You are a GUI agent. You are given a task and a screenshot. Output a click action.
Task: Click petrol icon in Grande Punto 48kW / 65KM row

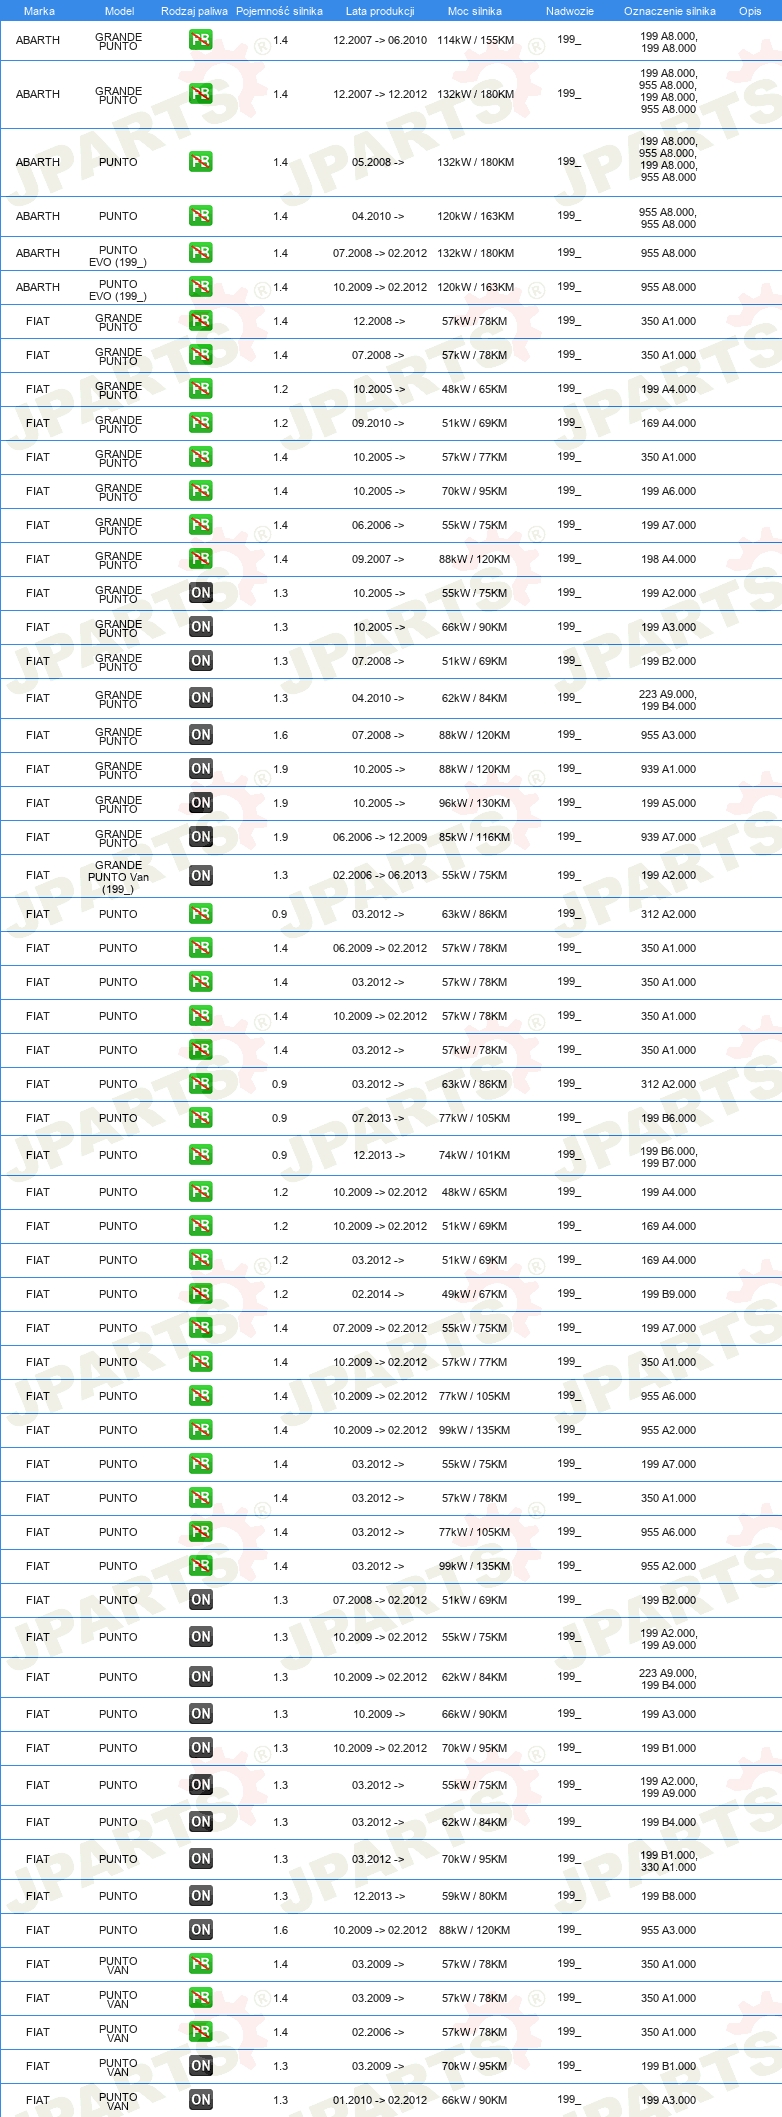click(x=200, y=389)
